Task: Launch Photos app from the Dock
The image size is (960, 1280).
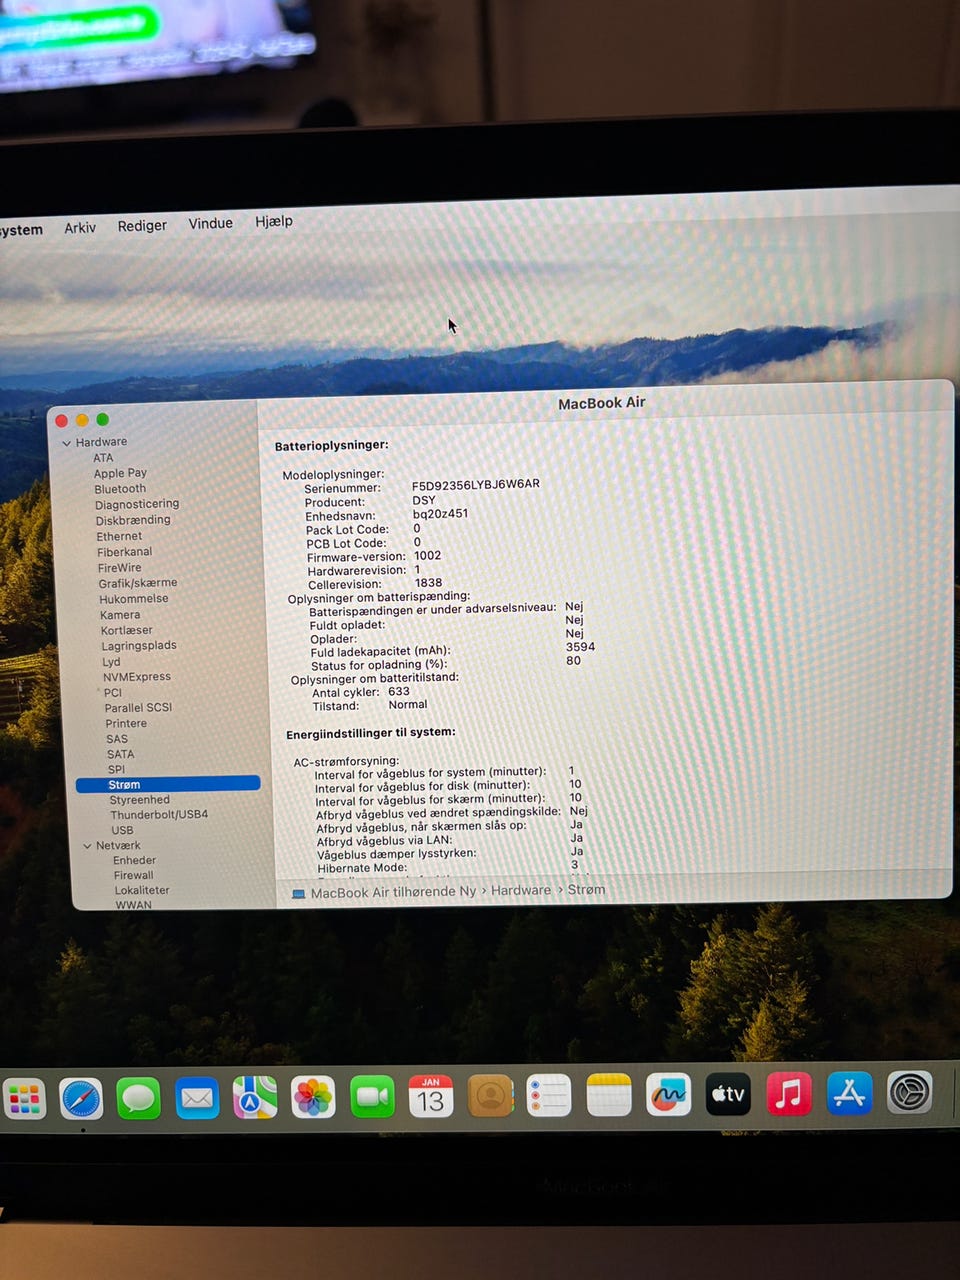Action: click(x=313, y=1098)
